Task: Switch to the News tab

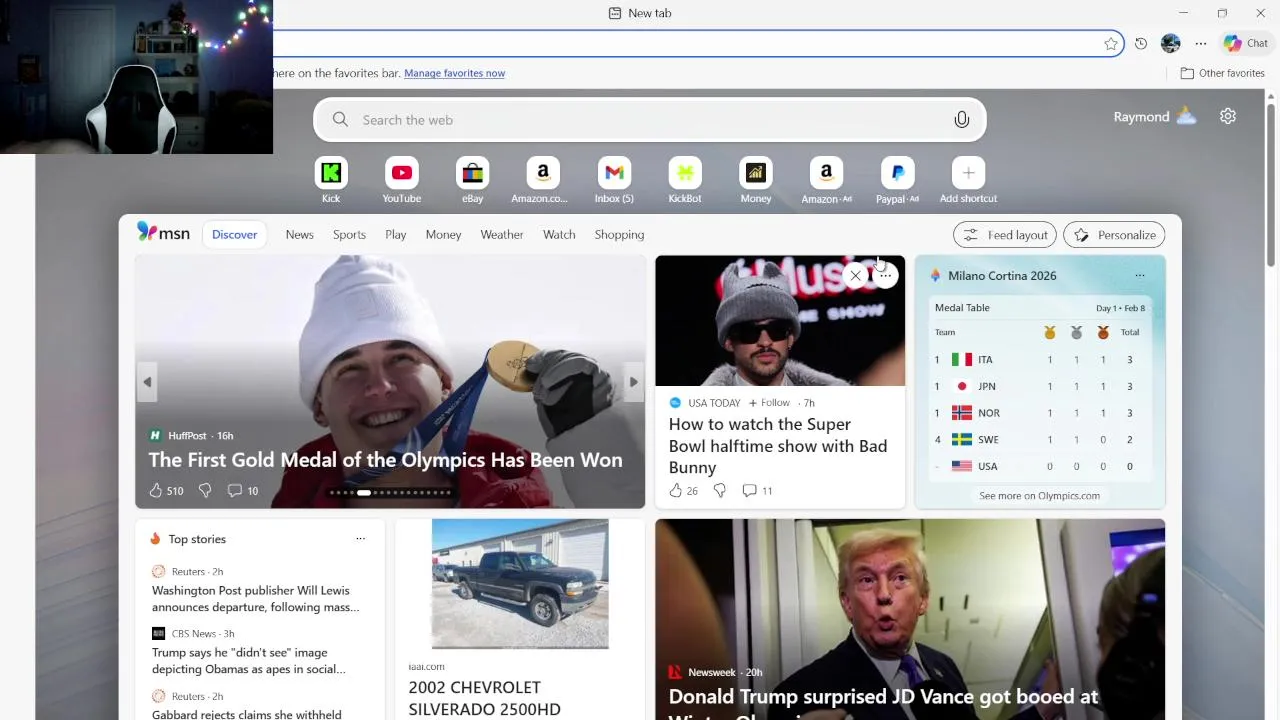Action: click(299, 234)
